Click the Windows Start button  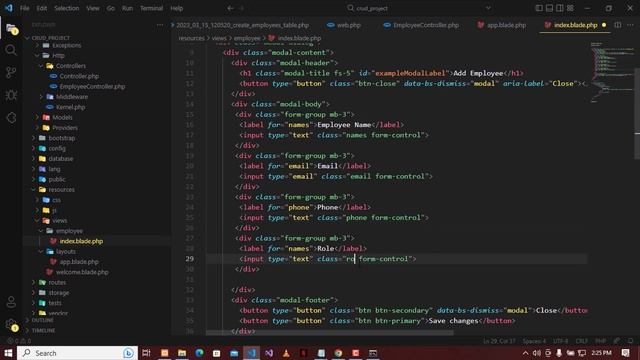[8, 353]
